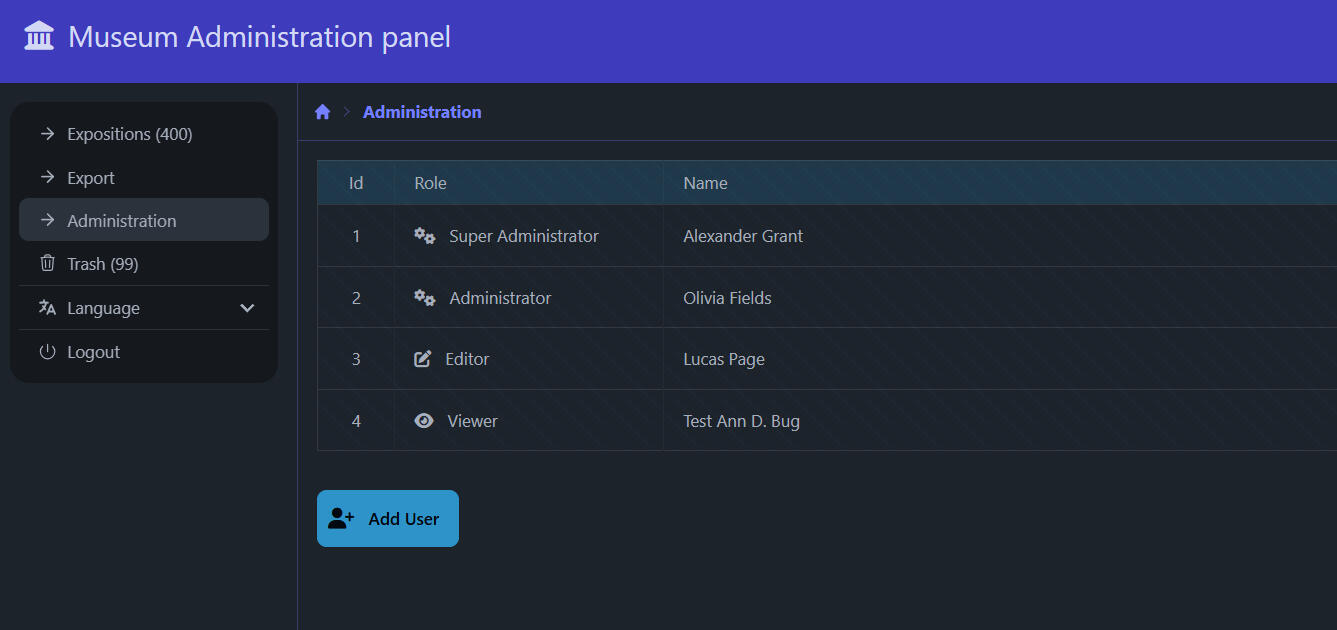Click the Museum Administration panel title
1337x630 pixels.
tap(259, 37)
